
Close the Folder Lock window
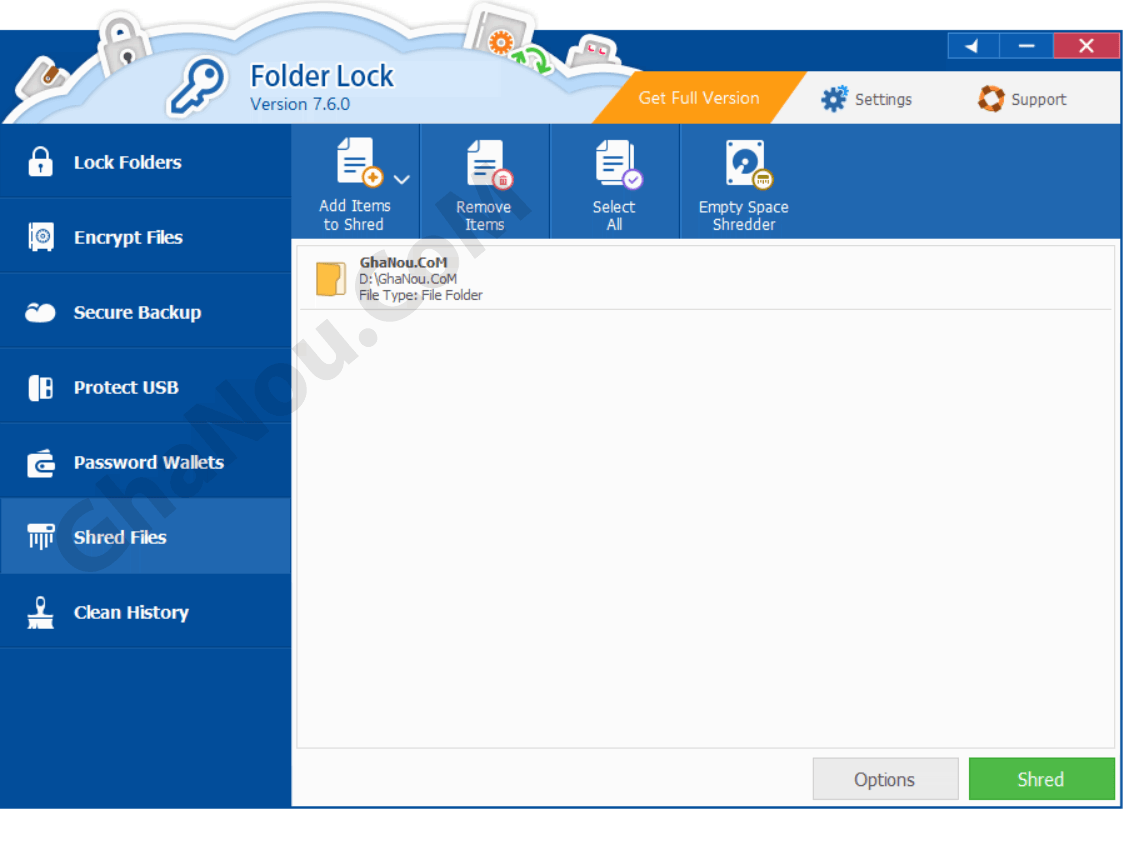(1086, 46)
